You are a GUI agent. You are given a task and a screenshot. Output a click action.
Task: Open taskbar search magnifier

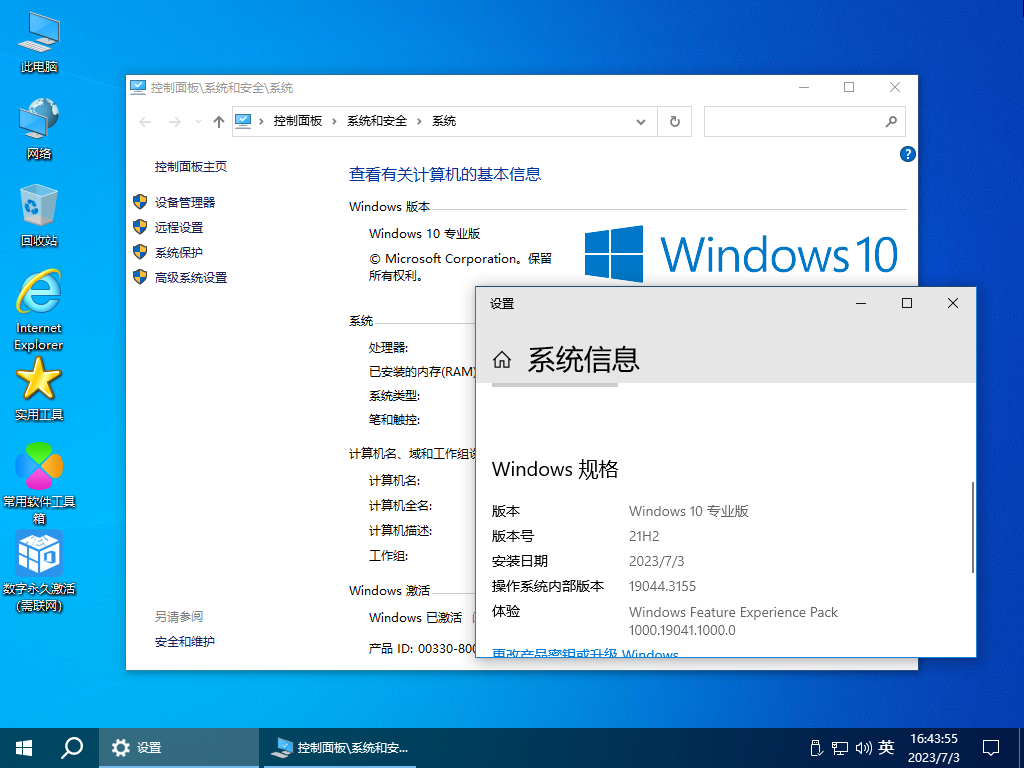(72, 748)
